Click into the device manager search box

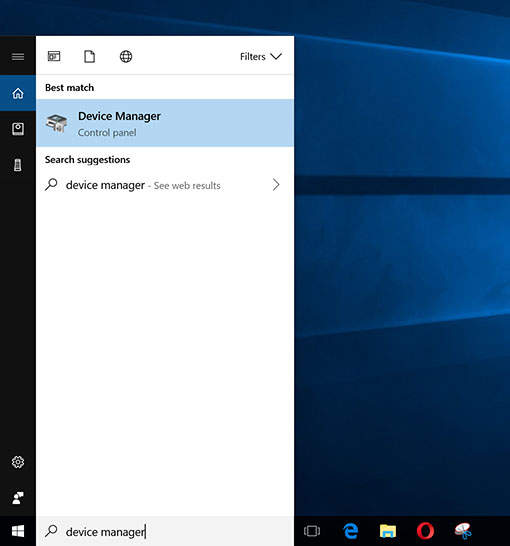[165, 531]
